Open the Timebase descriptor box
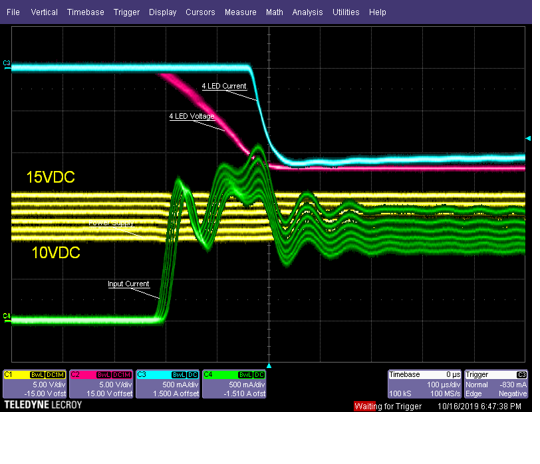Screen dimensions: 540x464 point(425,384)
